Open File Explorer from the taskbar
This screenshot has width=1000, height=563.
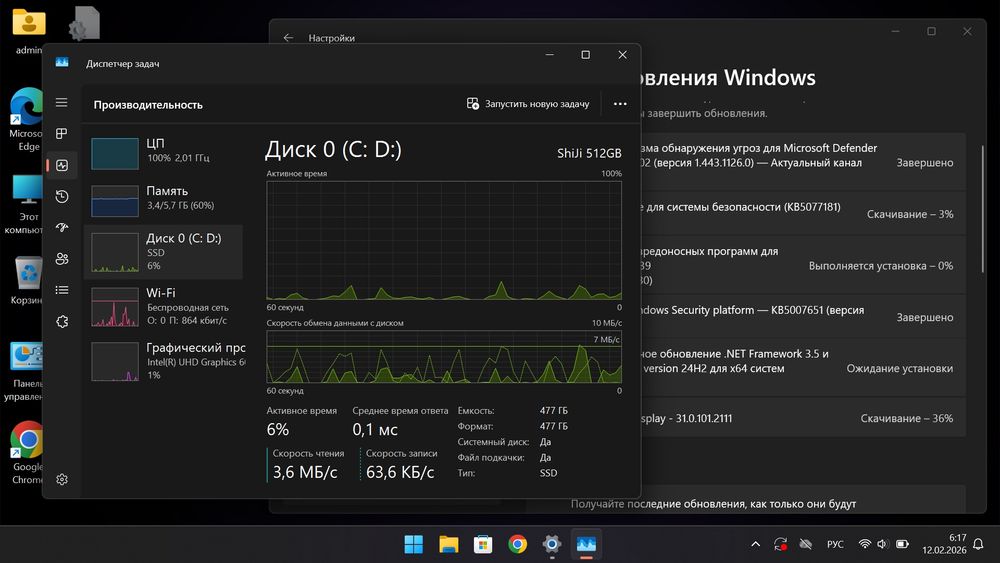448,545
